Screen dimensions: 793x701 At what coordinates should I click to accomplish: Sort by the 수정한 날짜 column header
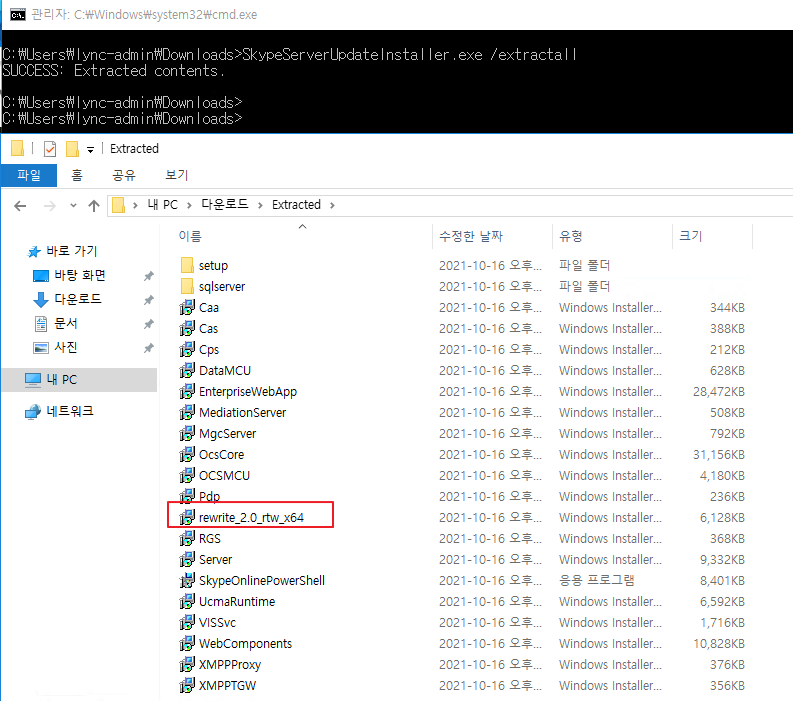[471, 236]
